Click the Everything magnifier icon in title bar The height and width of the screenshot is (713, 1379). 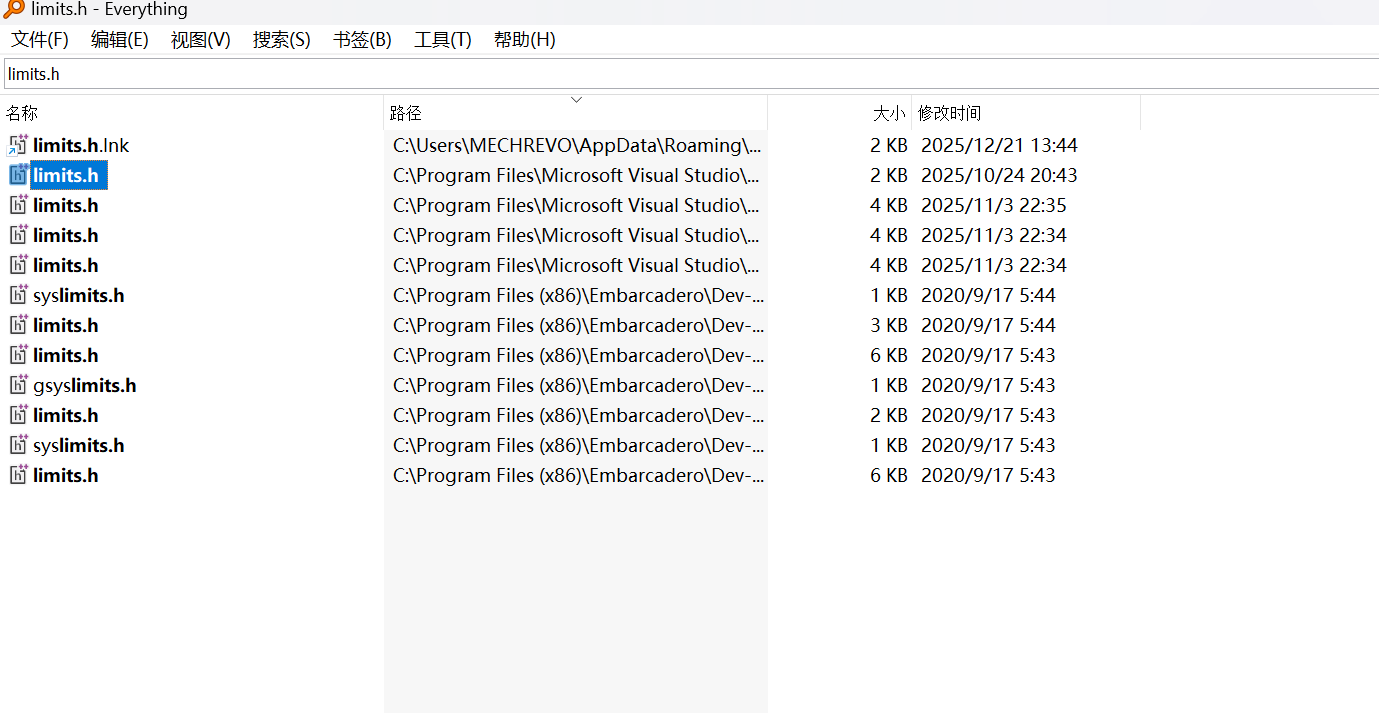[x=14, y=10]
